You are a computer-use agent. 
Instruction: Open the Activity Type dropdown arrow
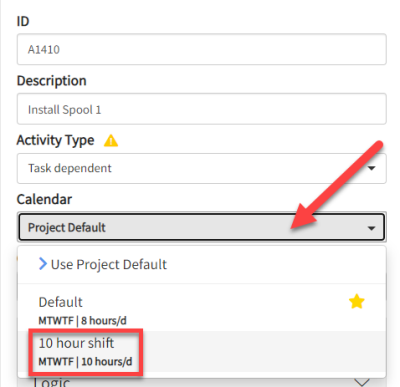tap(371, 168)
